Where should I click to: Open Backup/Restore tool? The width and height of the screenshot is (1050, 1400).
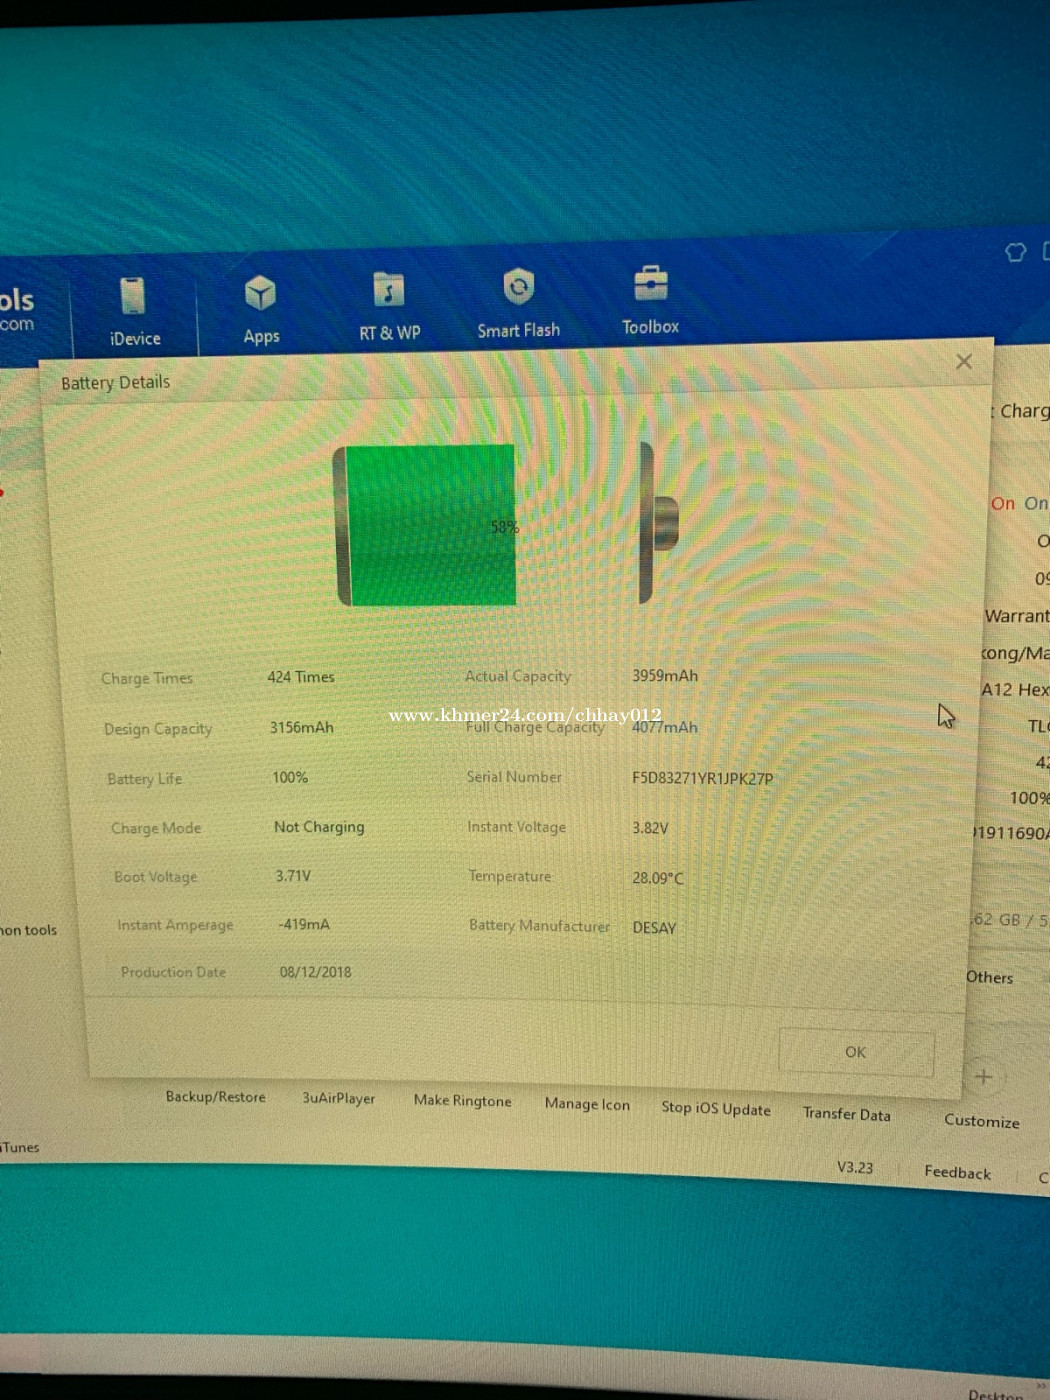(216, 1097)
